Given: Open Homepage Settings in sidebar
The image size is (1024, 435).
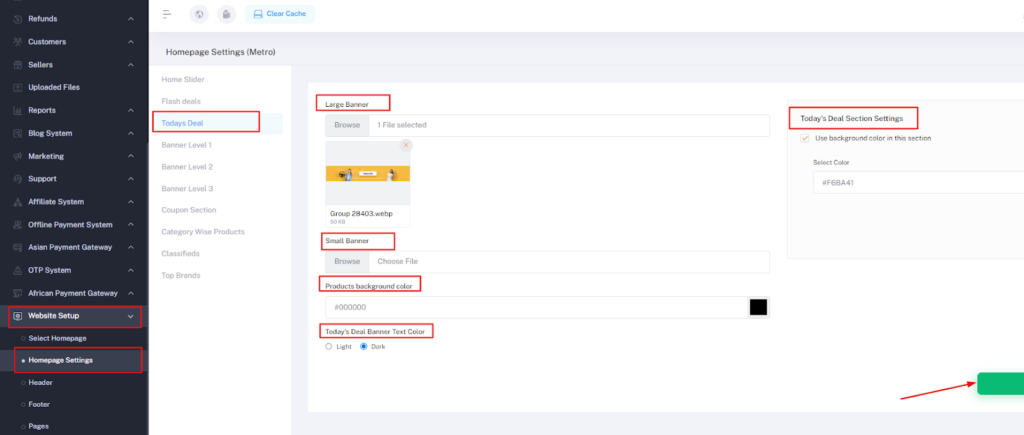Looking at the screenshot, I should coord(61,361).
